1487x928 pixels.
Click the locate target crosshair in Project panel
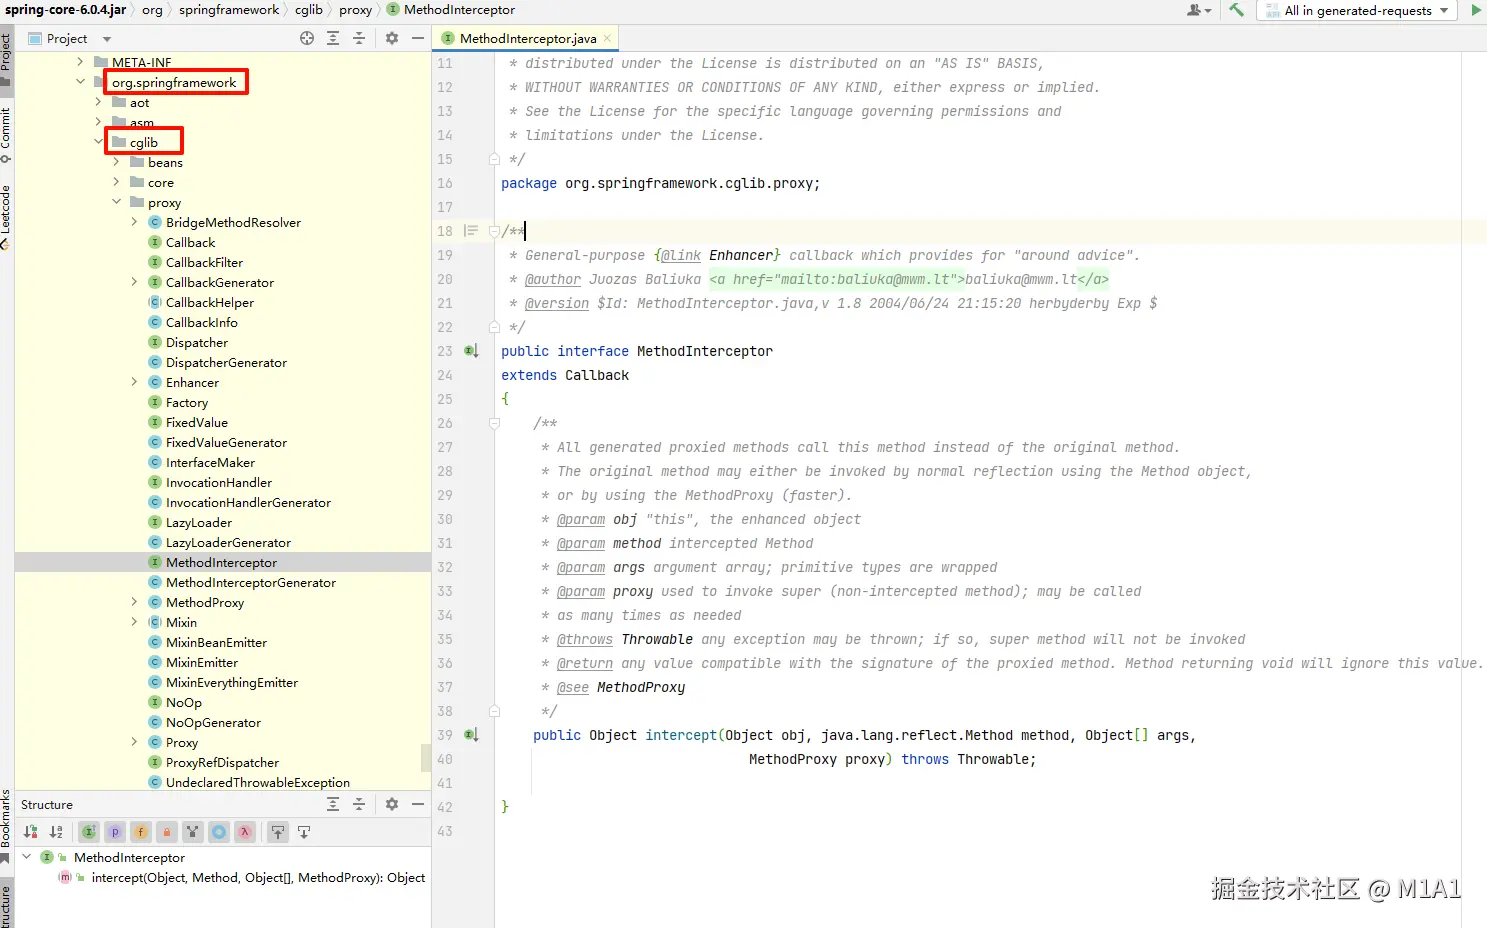(x=307, y=38)
